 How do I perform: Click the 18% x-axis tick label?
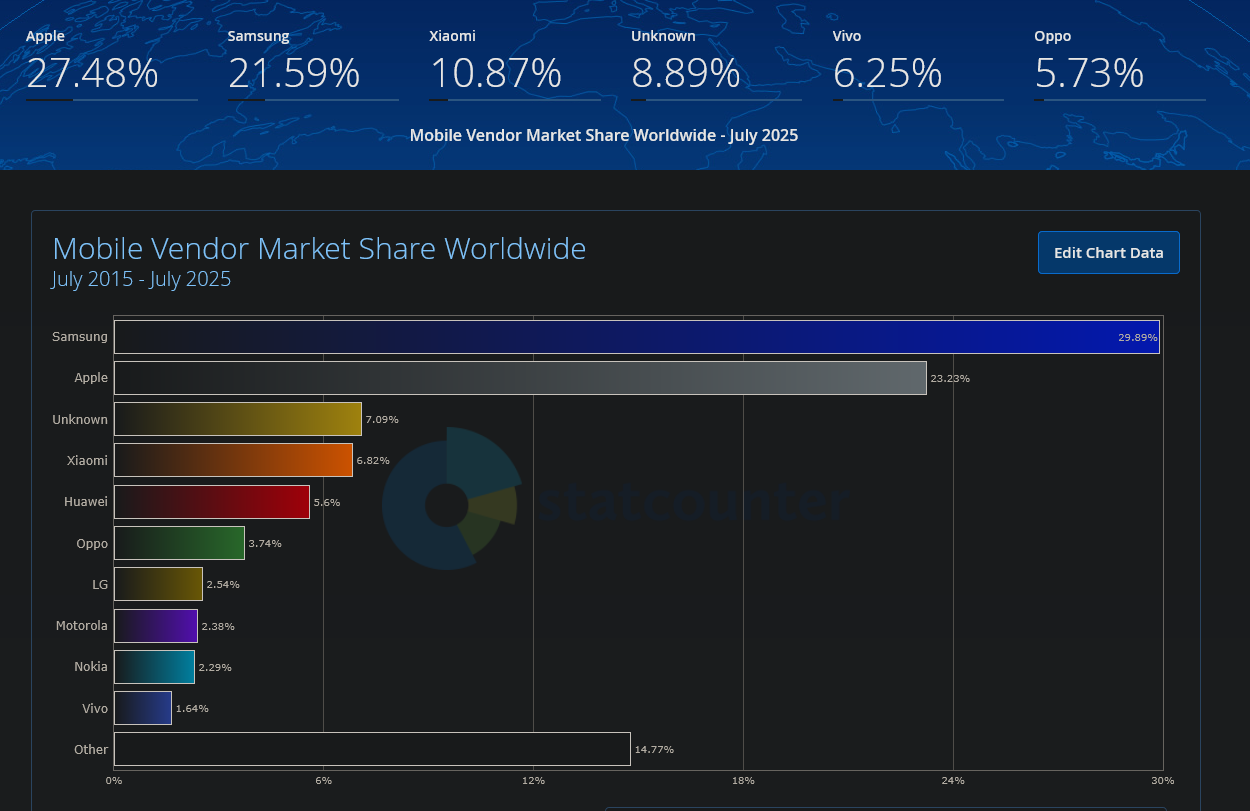tap(743, 780)
